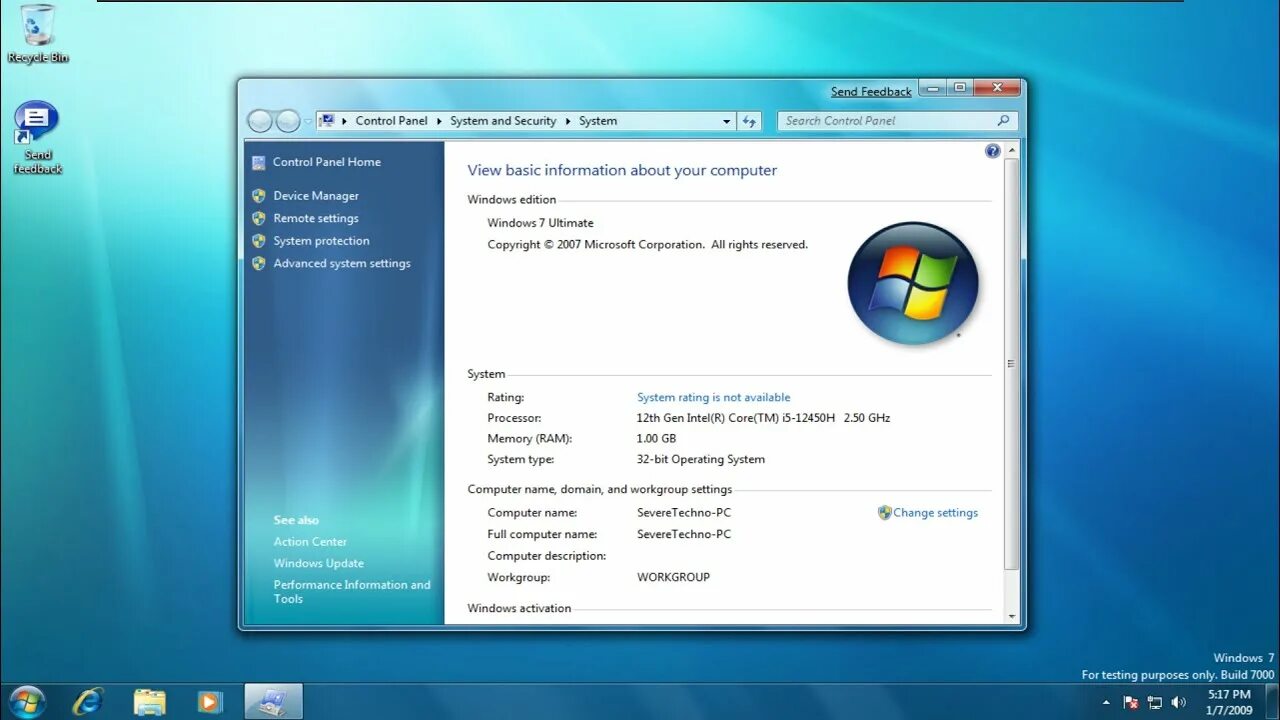
Task: Open Device Manager link
Action: tap(316, 196)
